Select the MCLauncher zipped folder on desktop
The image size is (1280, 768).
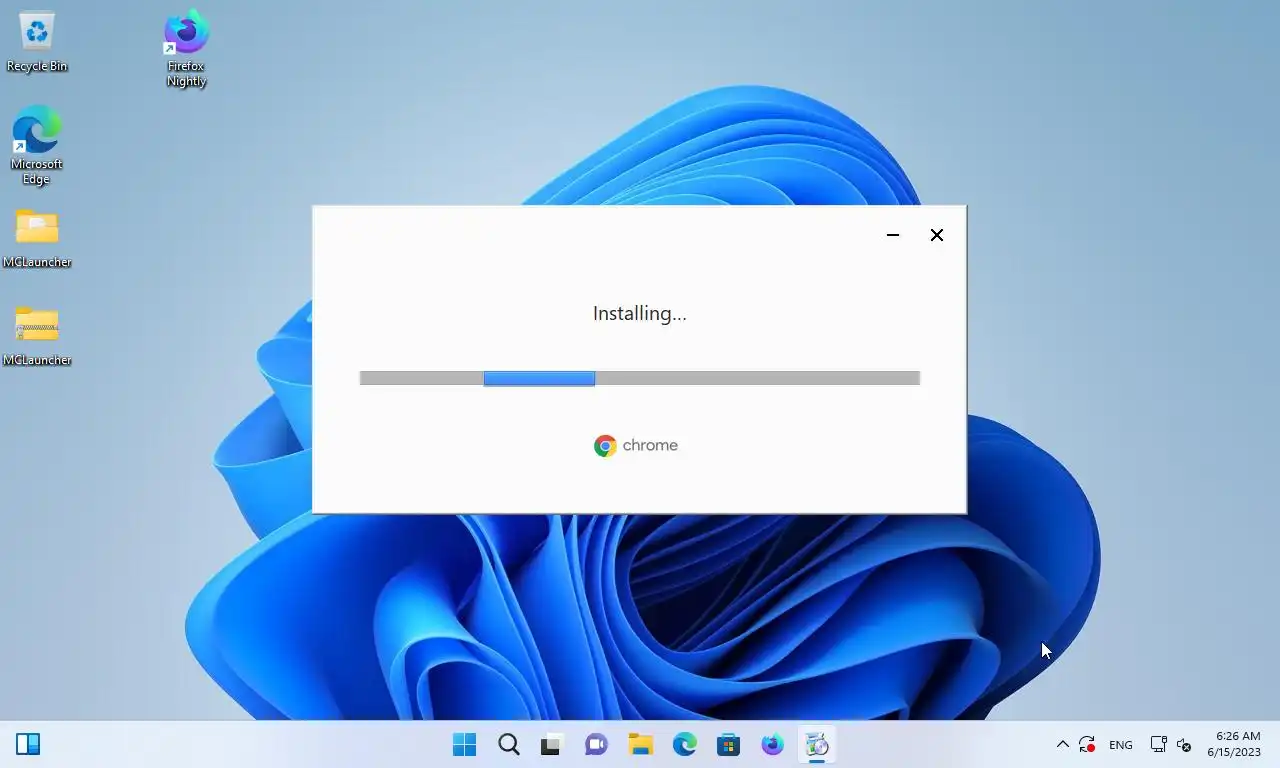point(37,336)
